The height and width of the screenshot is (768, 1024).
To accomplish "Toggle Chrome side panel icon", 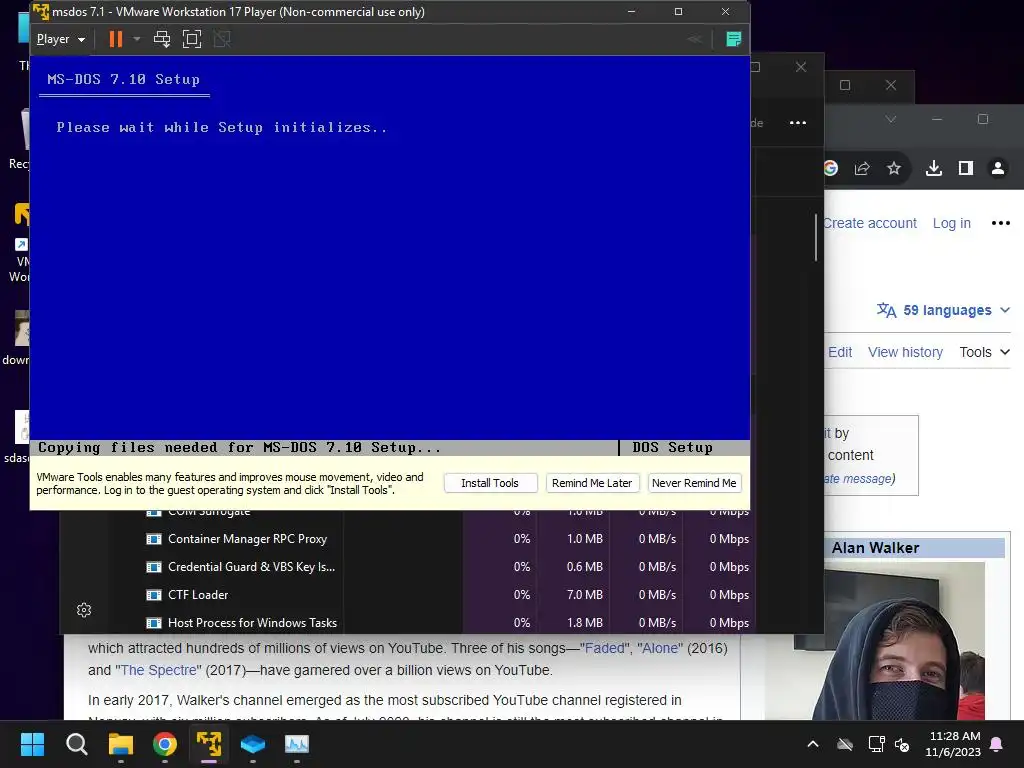I will [966, 168].
